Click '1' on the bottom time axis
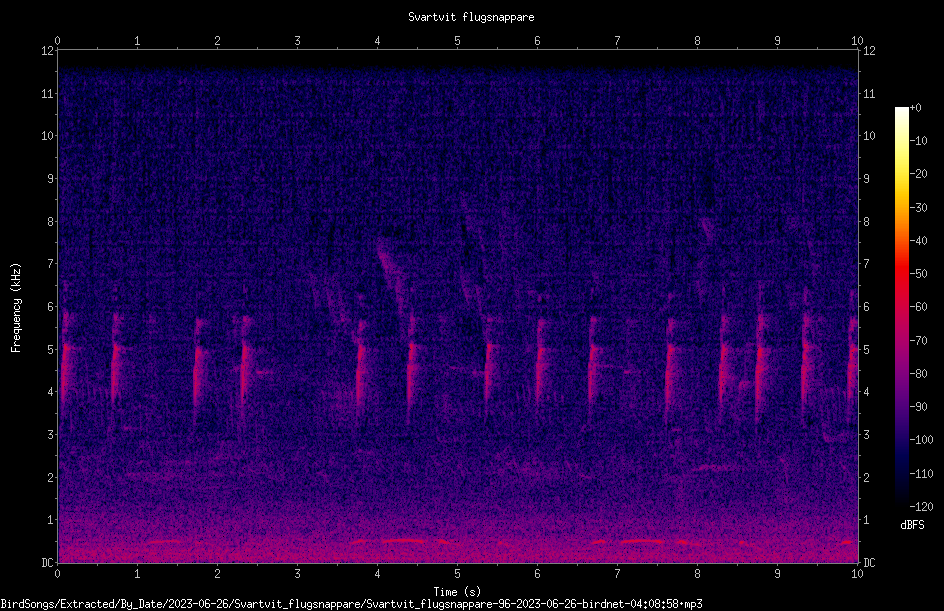 [x=137, y=574]
